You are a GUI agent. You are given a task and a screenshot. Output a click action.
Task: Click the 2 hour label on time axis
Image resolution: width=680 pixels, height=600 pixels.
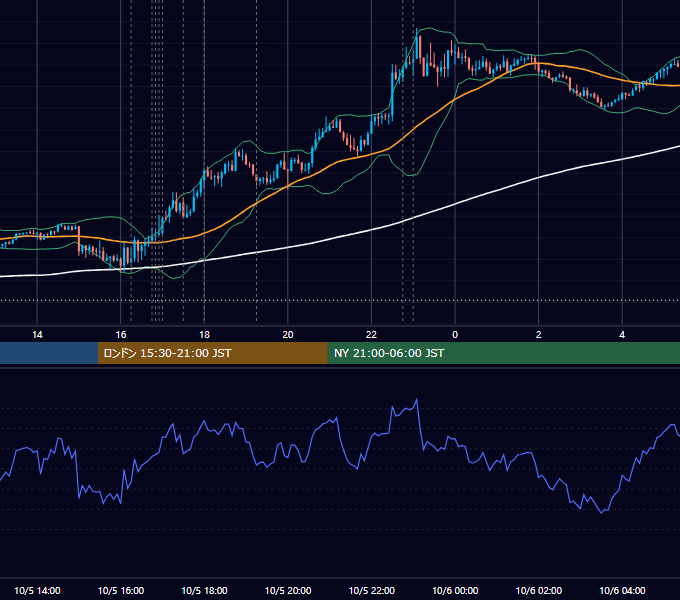coord(539,335)
